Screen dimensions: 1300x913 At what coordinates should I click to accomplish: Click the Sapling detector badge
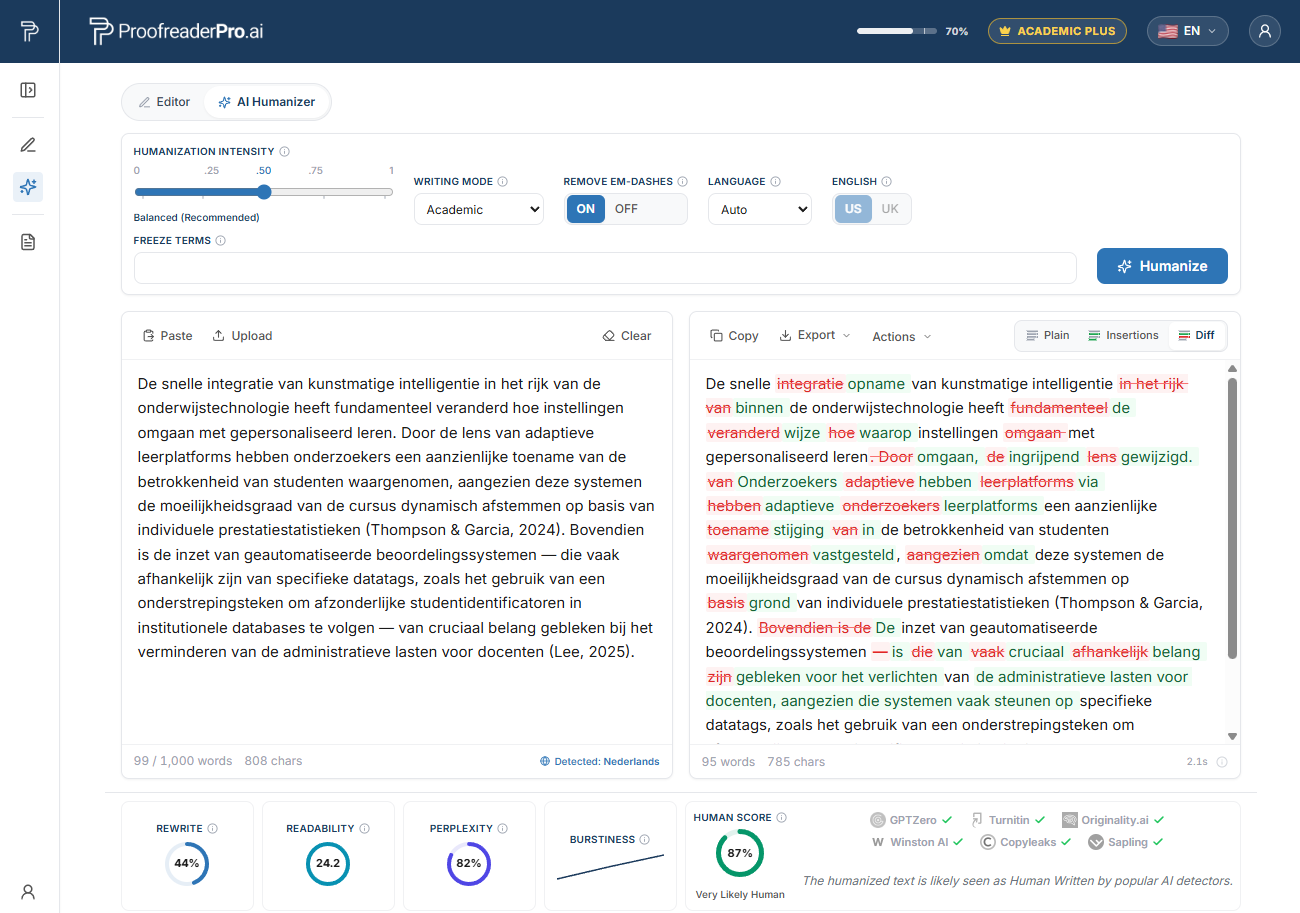1125,842
